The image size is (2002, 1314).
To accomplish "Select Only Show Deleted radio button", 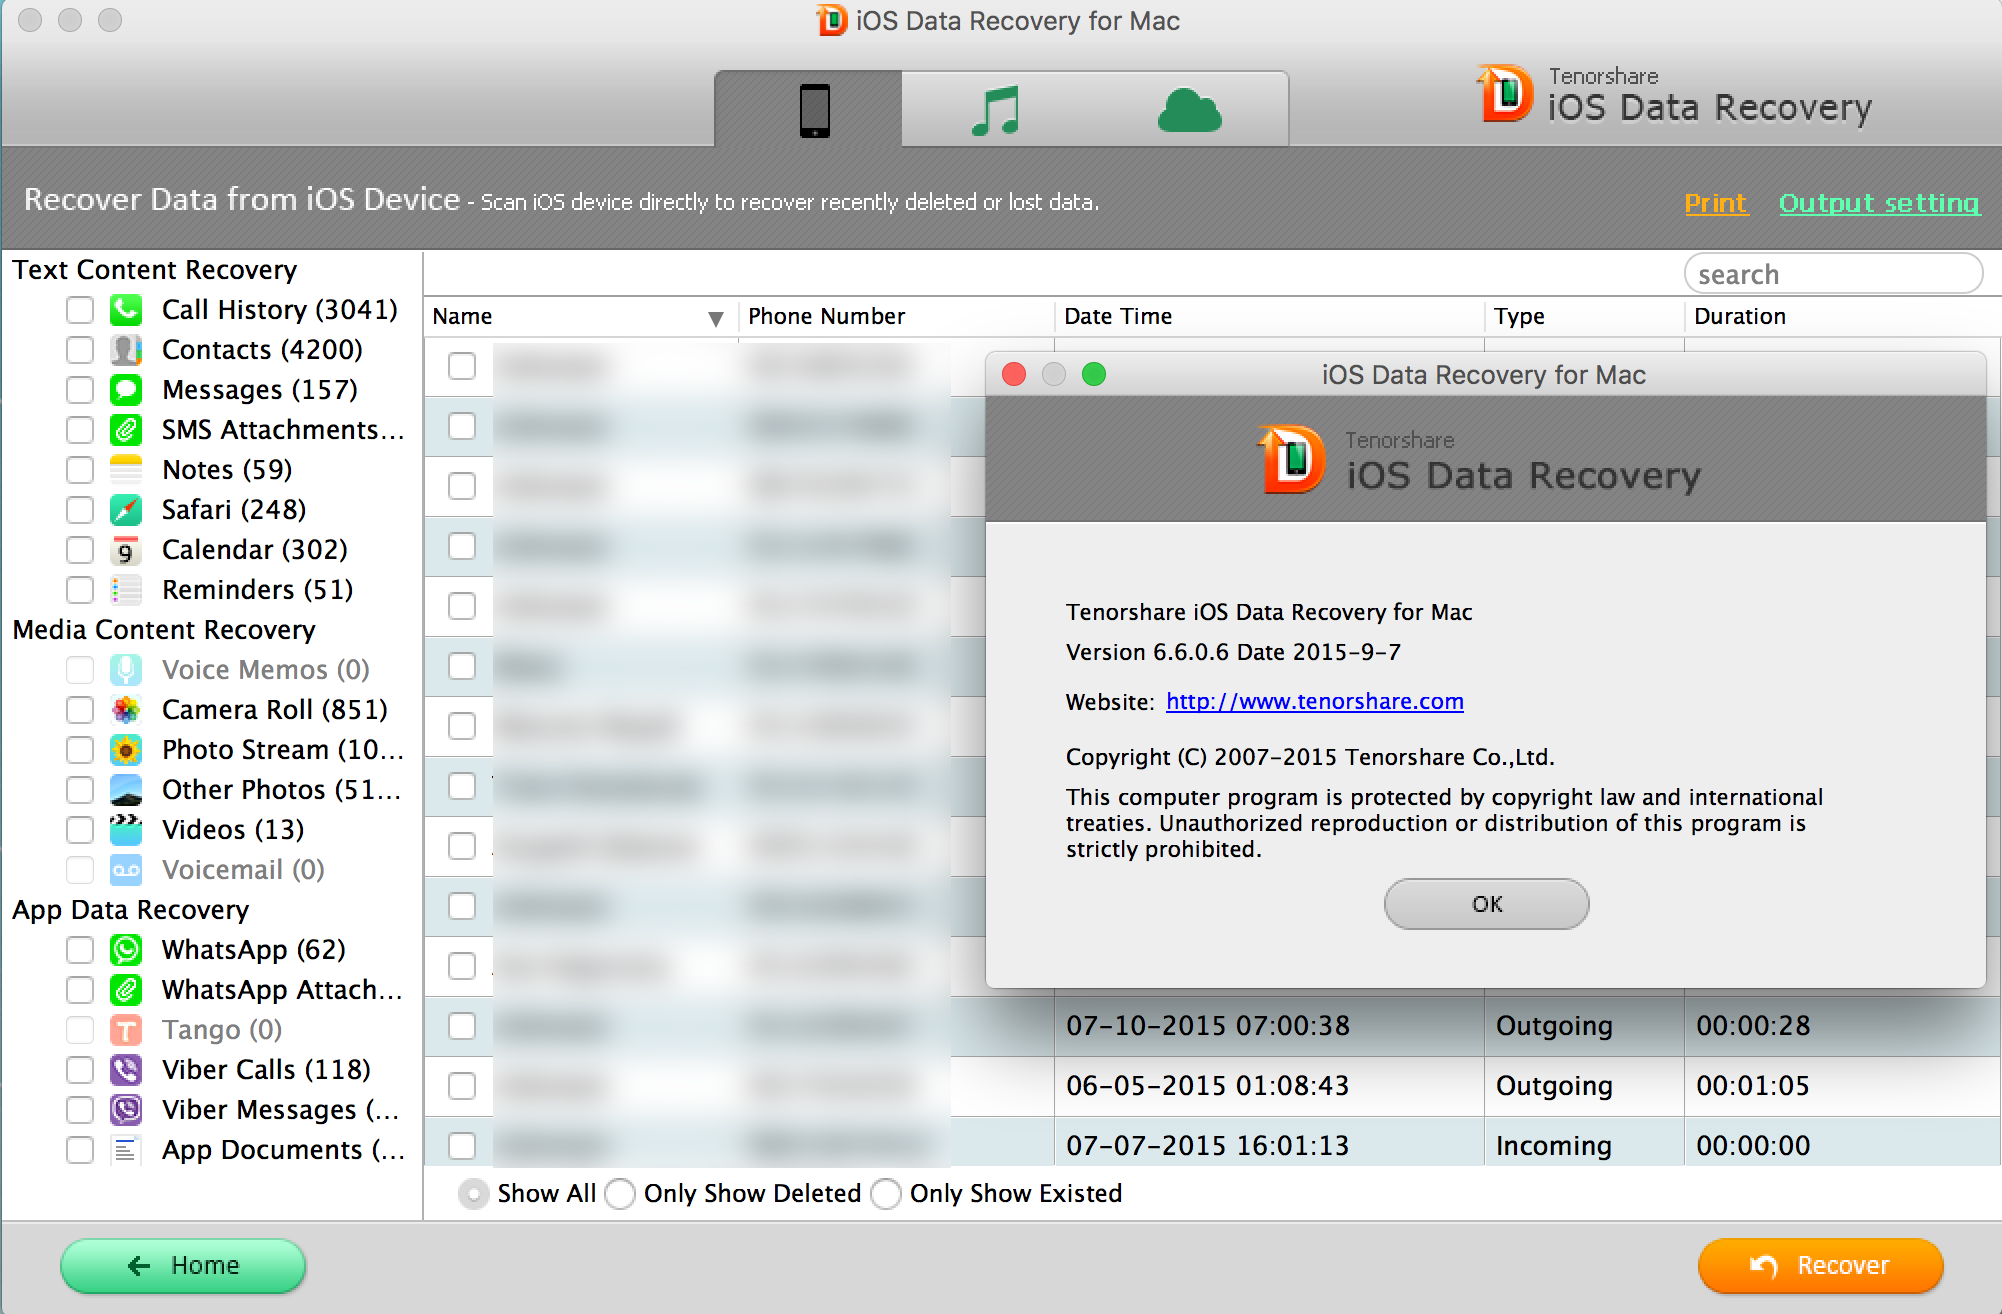I will point(620,1194).
